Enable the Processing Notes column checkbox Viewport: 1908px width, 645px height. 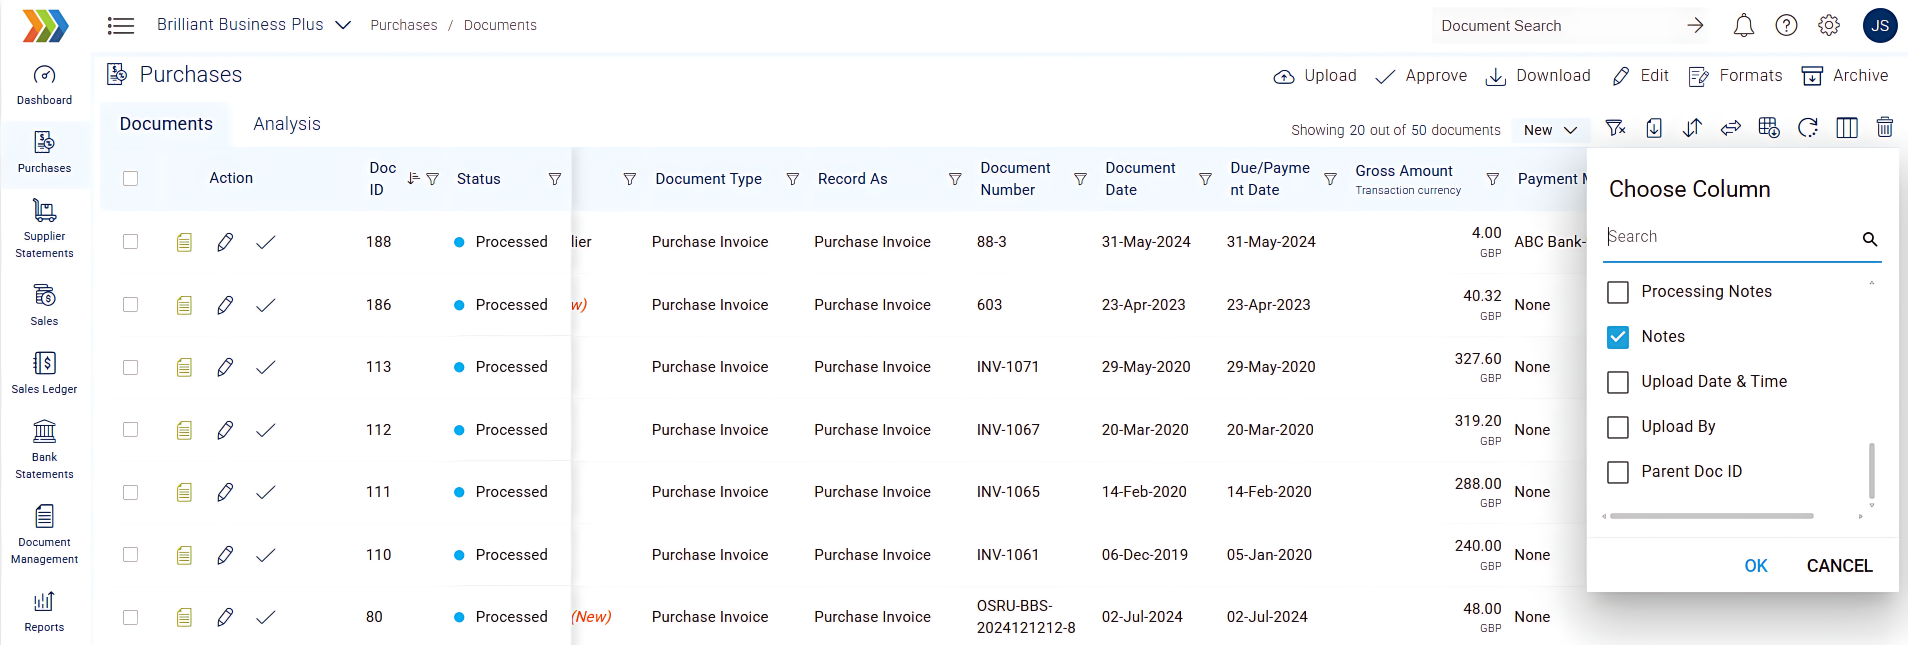(1617, 292)
